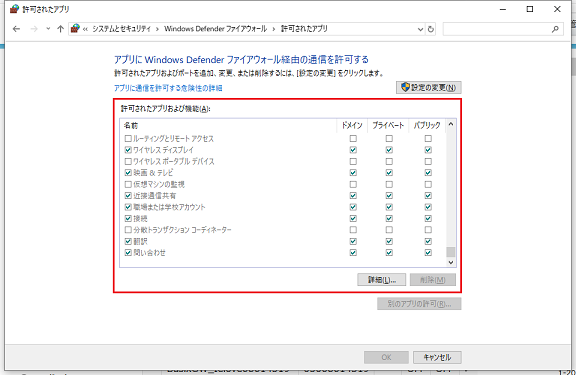Minimize the 許可されたアプリ window
The width and height of the screenshot is (576, 375).
[503, 9]
